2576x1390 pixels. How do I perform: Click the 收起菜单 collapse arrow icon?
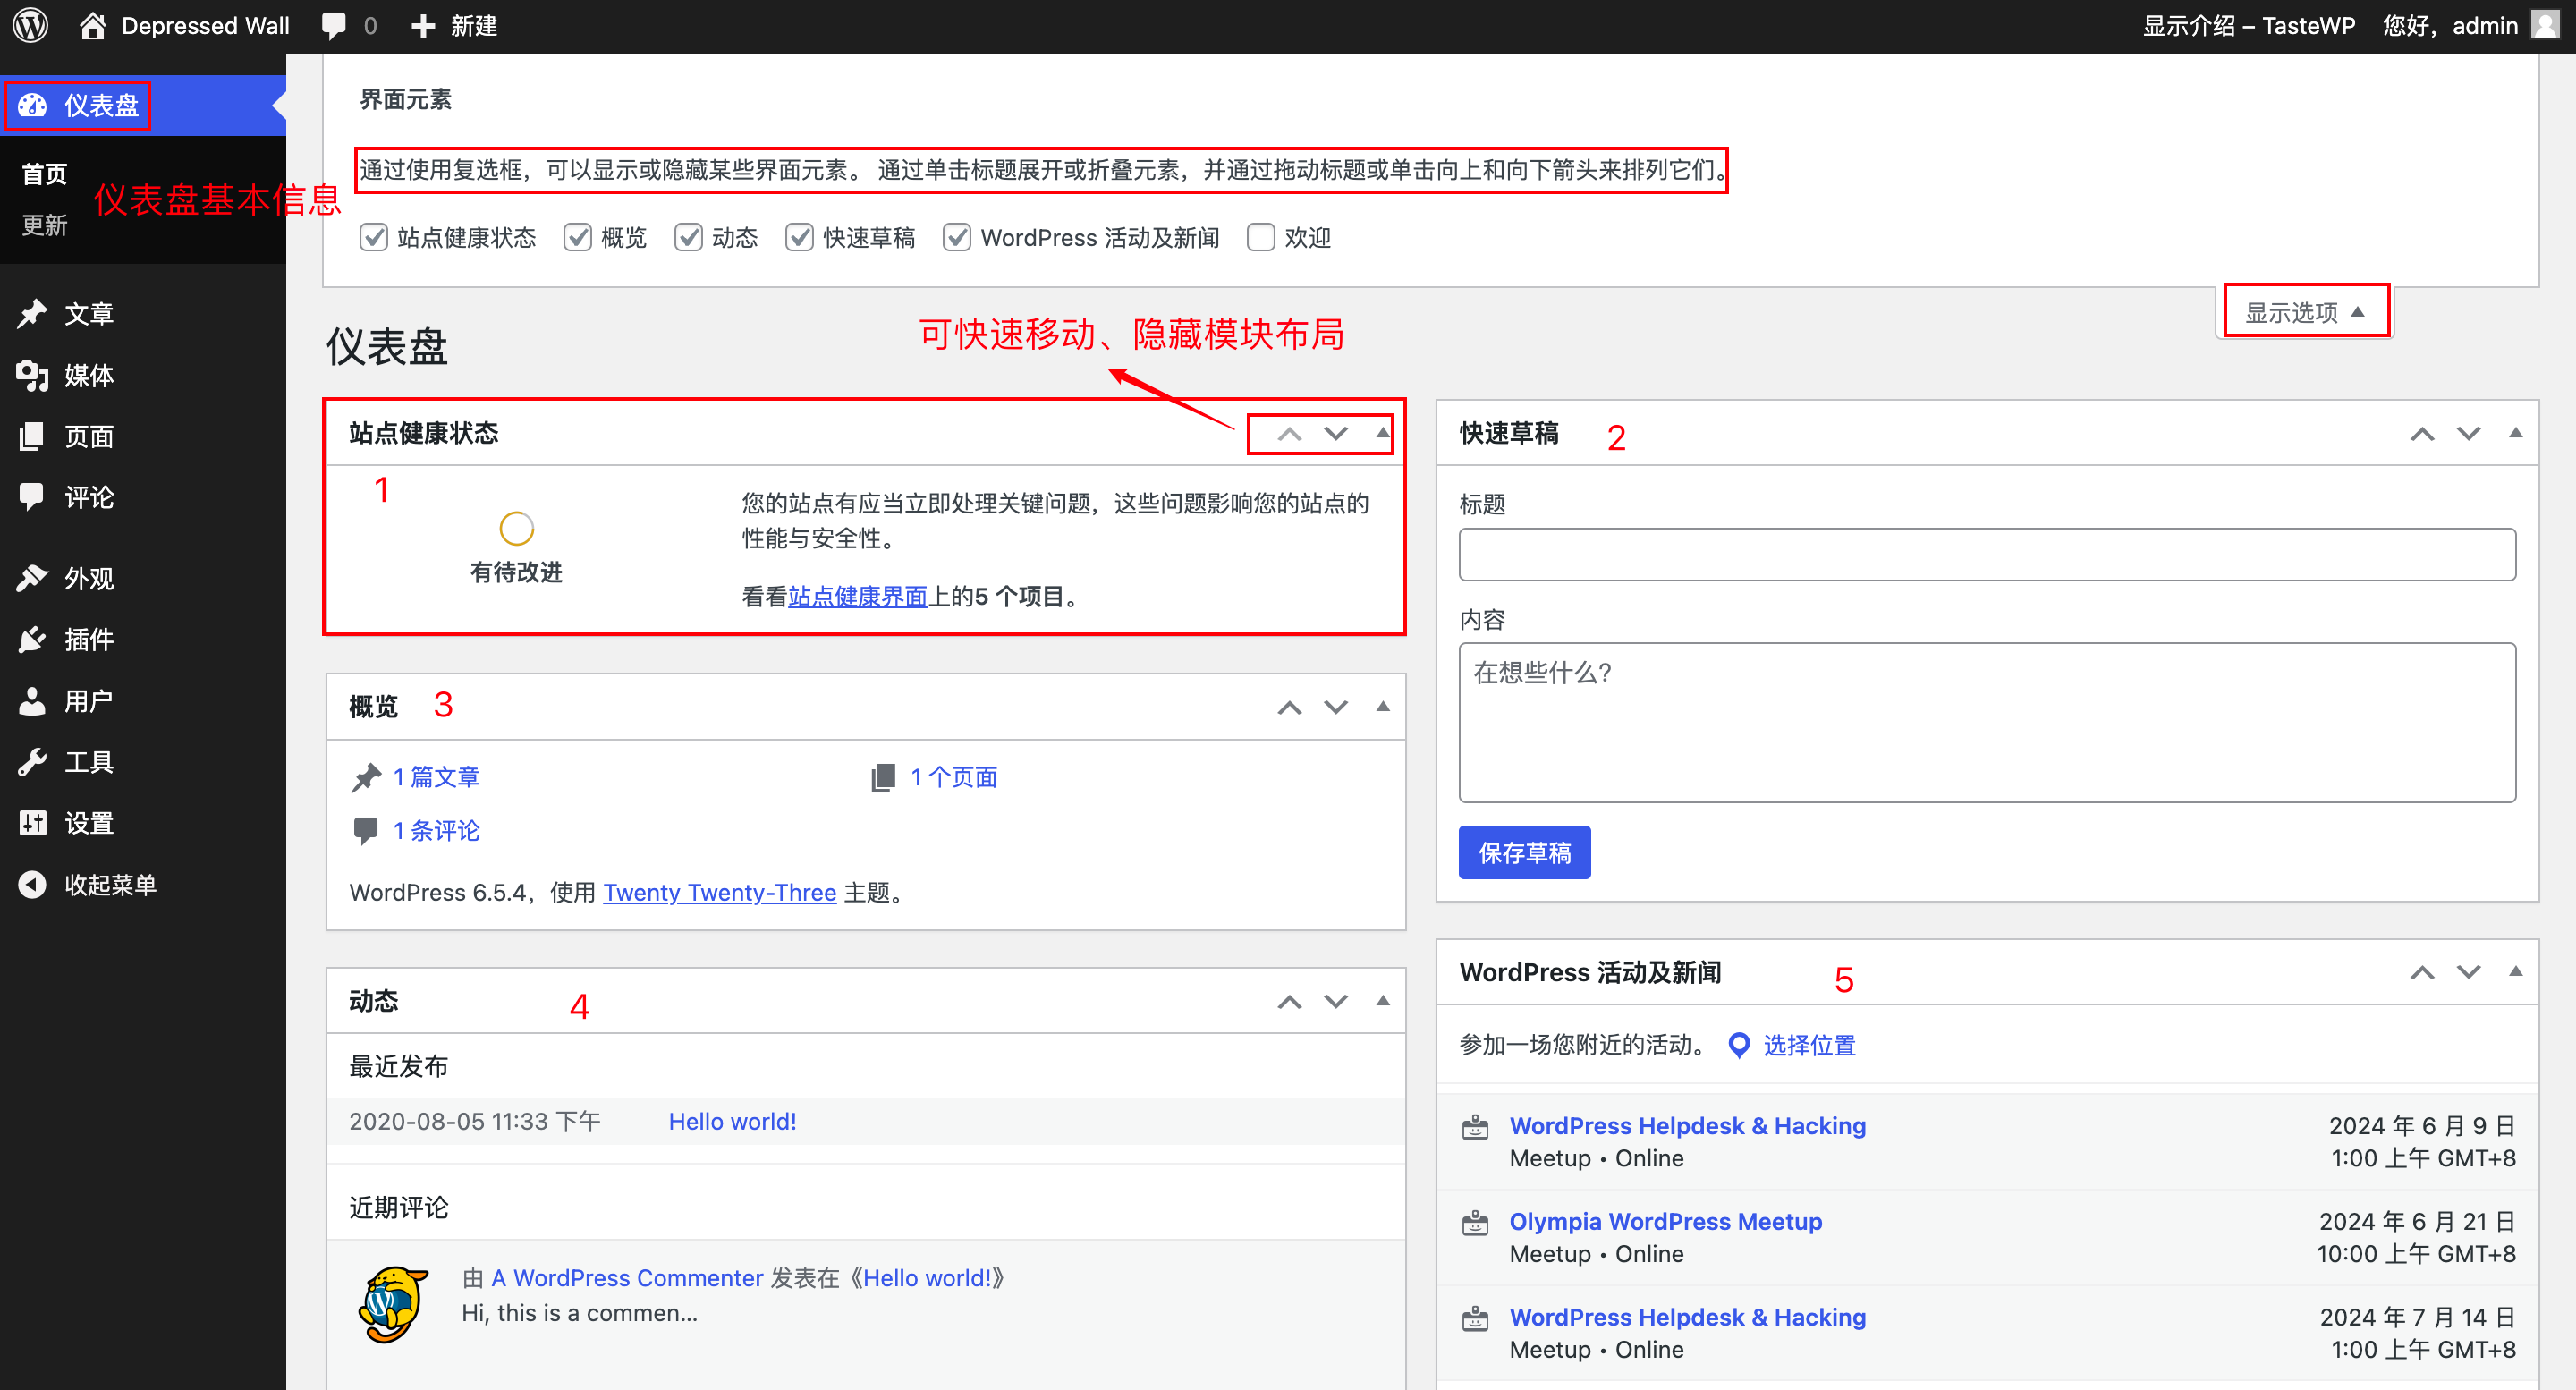pos(33,885)
